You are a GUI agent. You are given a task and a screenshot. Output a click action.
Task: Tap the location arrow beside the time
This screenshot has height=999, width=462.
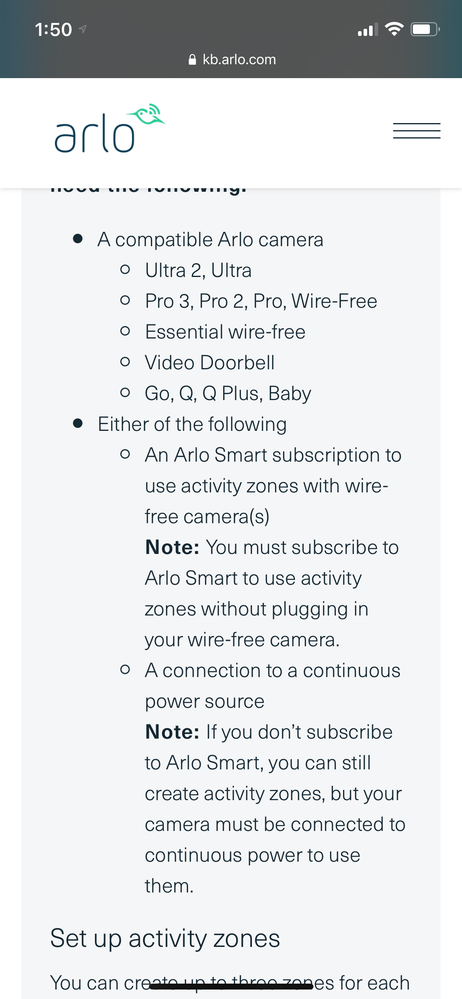(83, 29)
